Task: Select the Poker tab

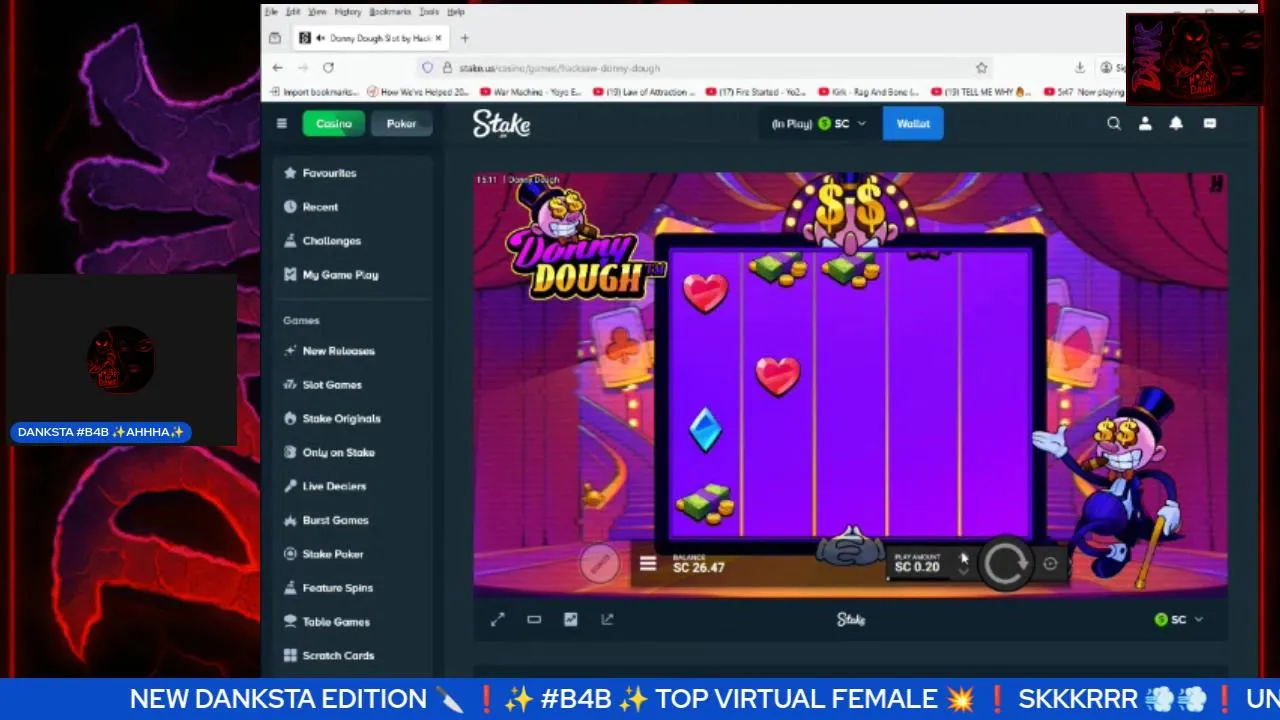Action: point(401,123)
